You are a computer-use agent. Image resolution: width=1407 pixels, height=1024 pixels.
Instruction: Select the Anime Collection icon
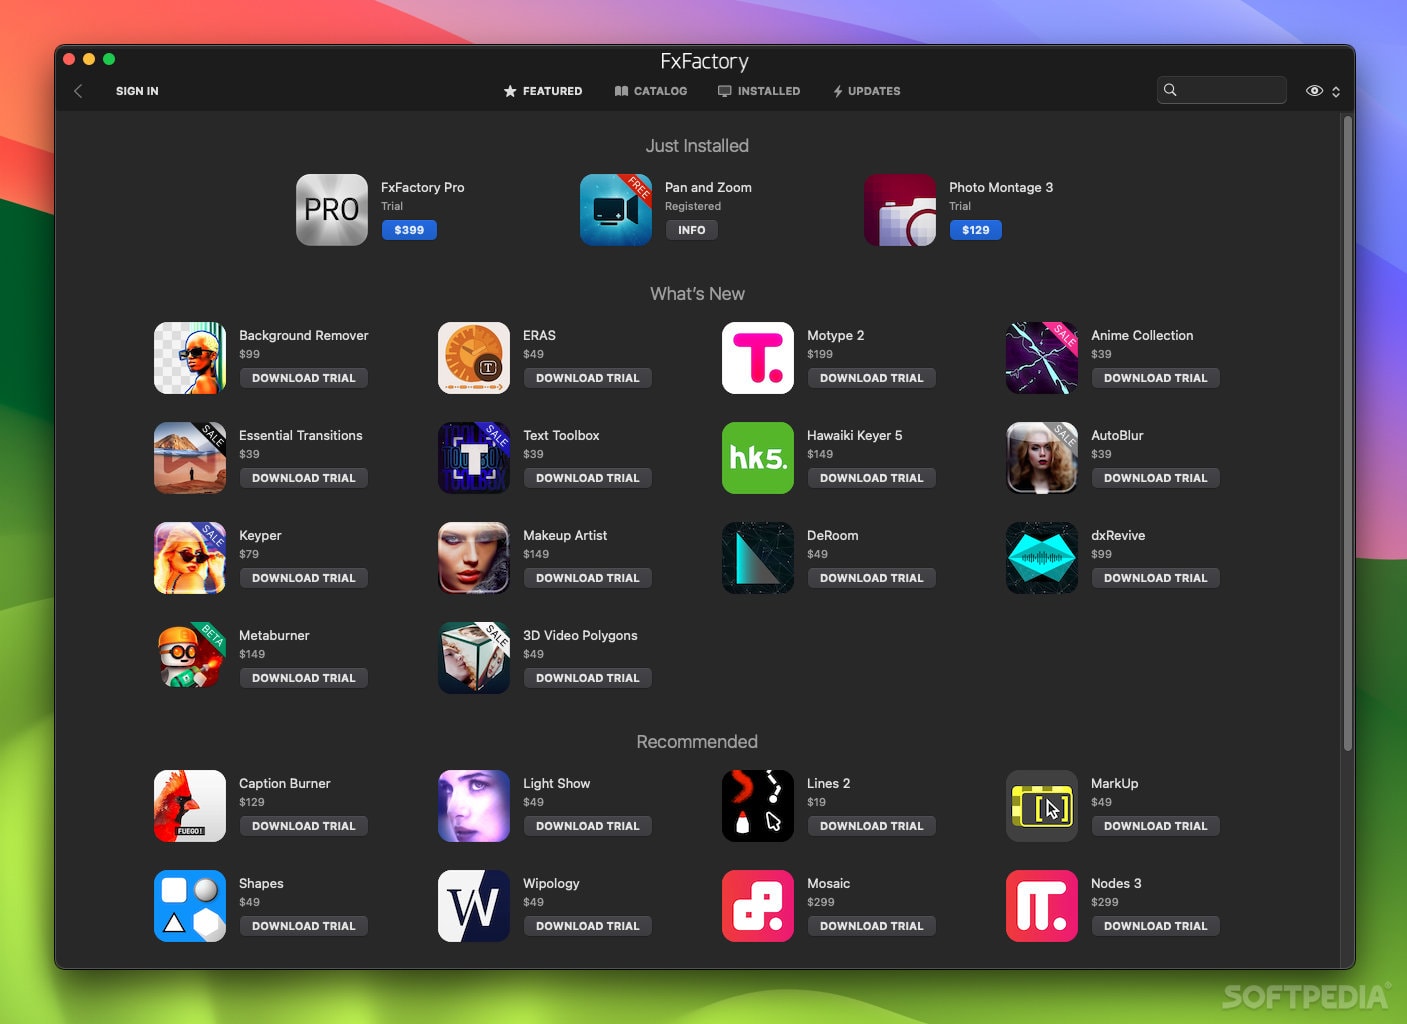click(x=1042, y=358)
